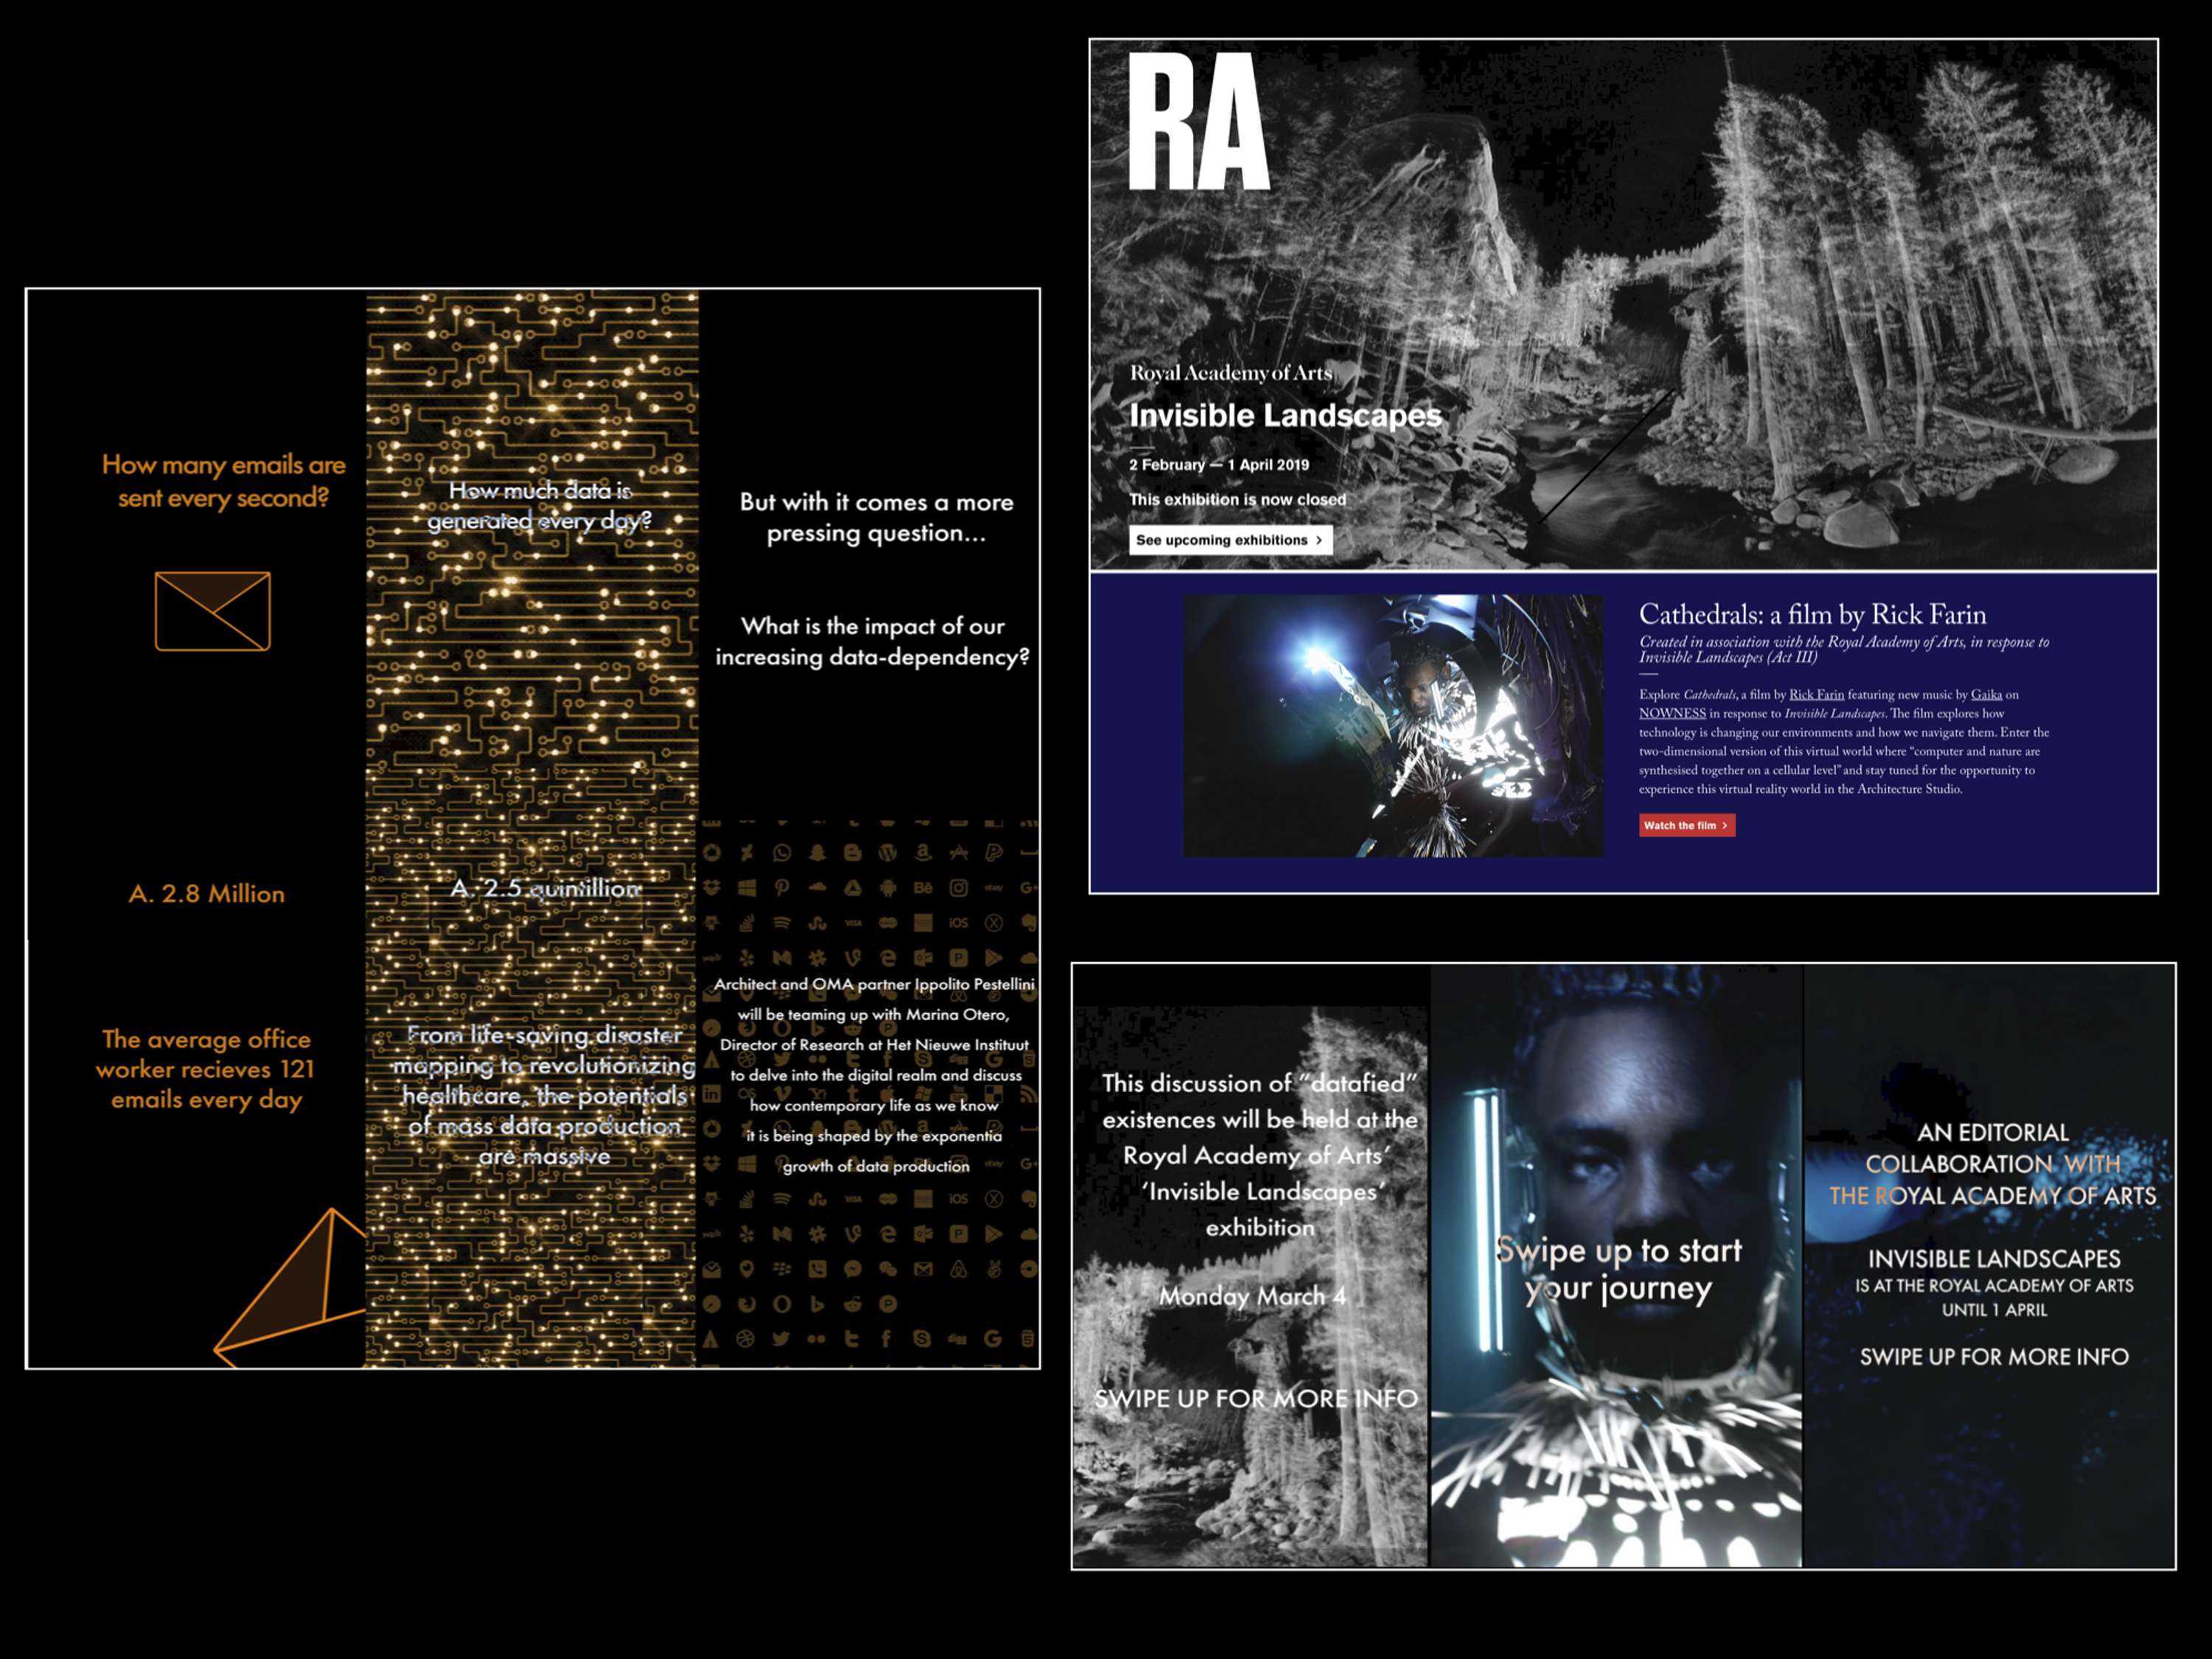Click the Cathedrals film thumbnail image

click(1393, 726)
